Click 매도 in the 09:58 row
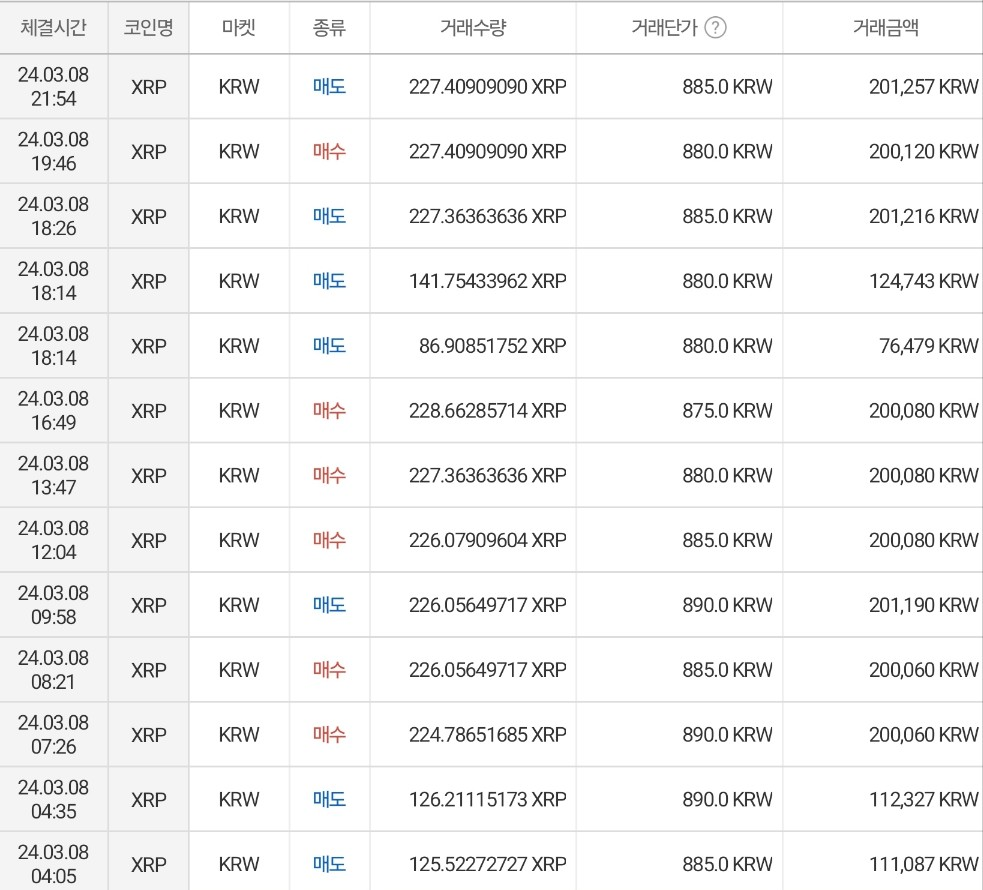983x890 pixels. point(329,605)
